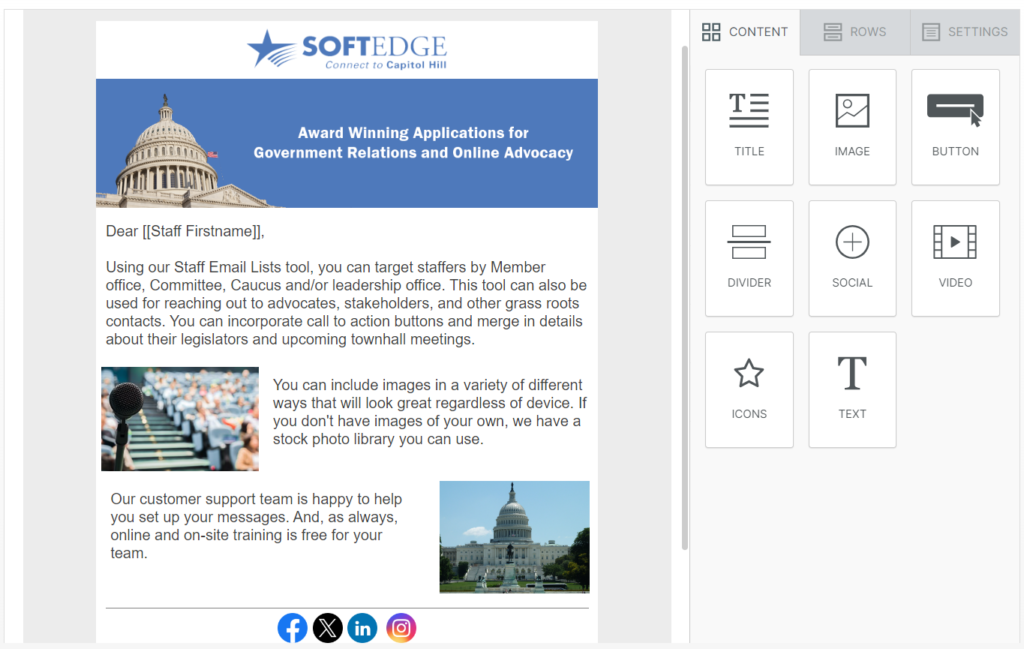Select the Divider content block

pos(749,259)
